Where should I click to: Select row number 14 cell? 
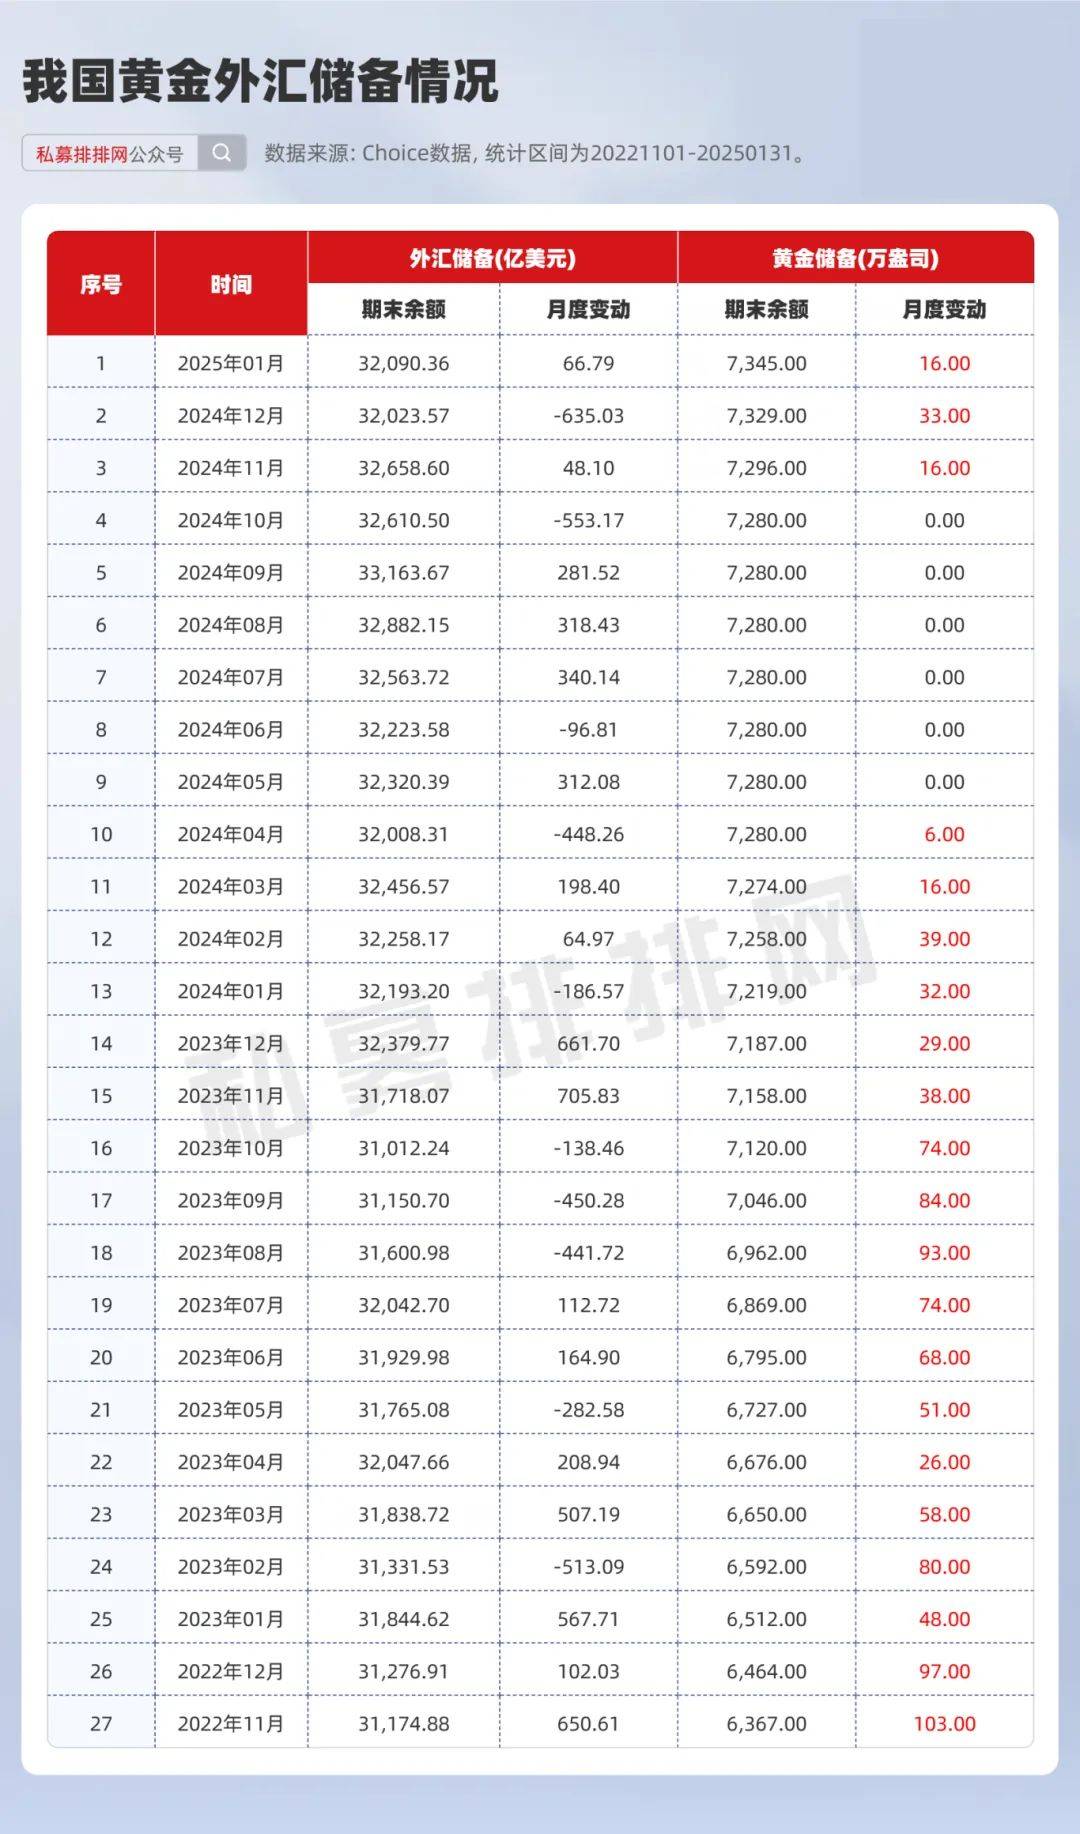point(101,1043)
